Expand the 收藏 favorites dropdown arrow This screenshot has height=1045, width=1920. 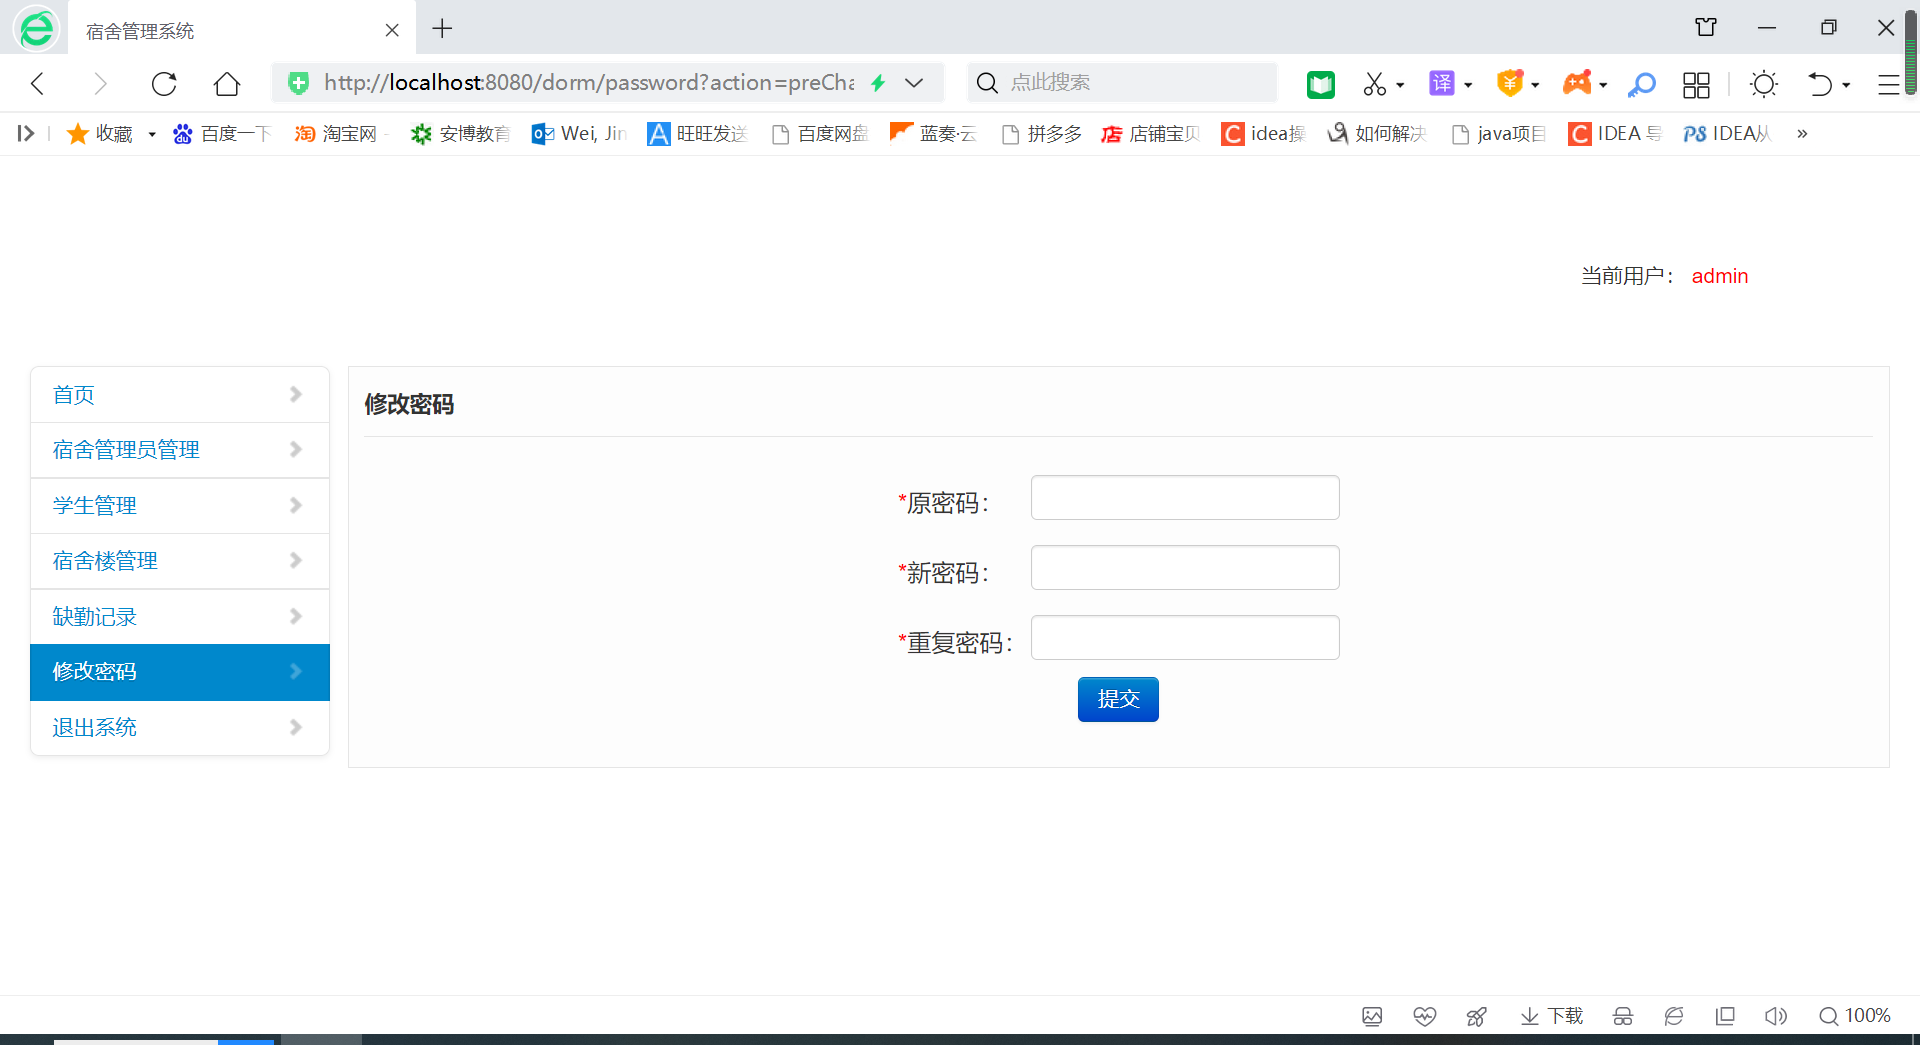point(152,134)
